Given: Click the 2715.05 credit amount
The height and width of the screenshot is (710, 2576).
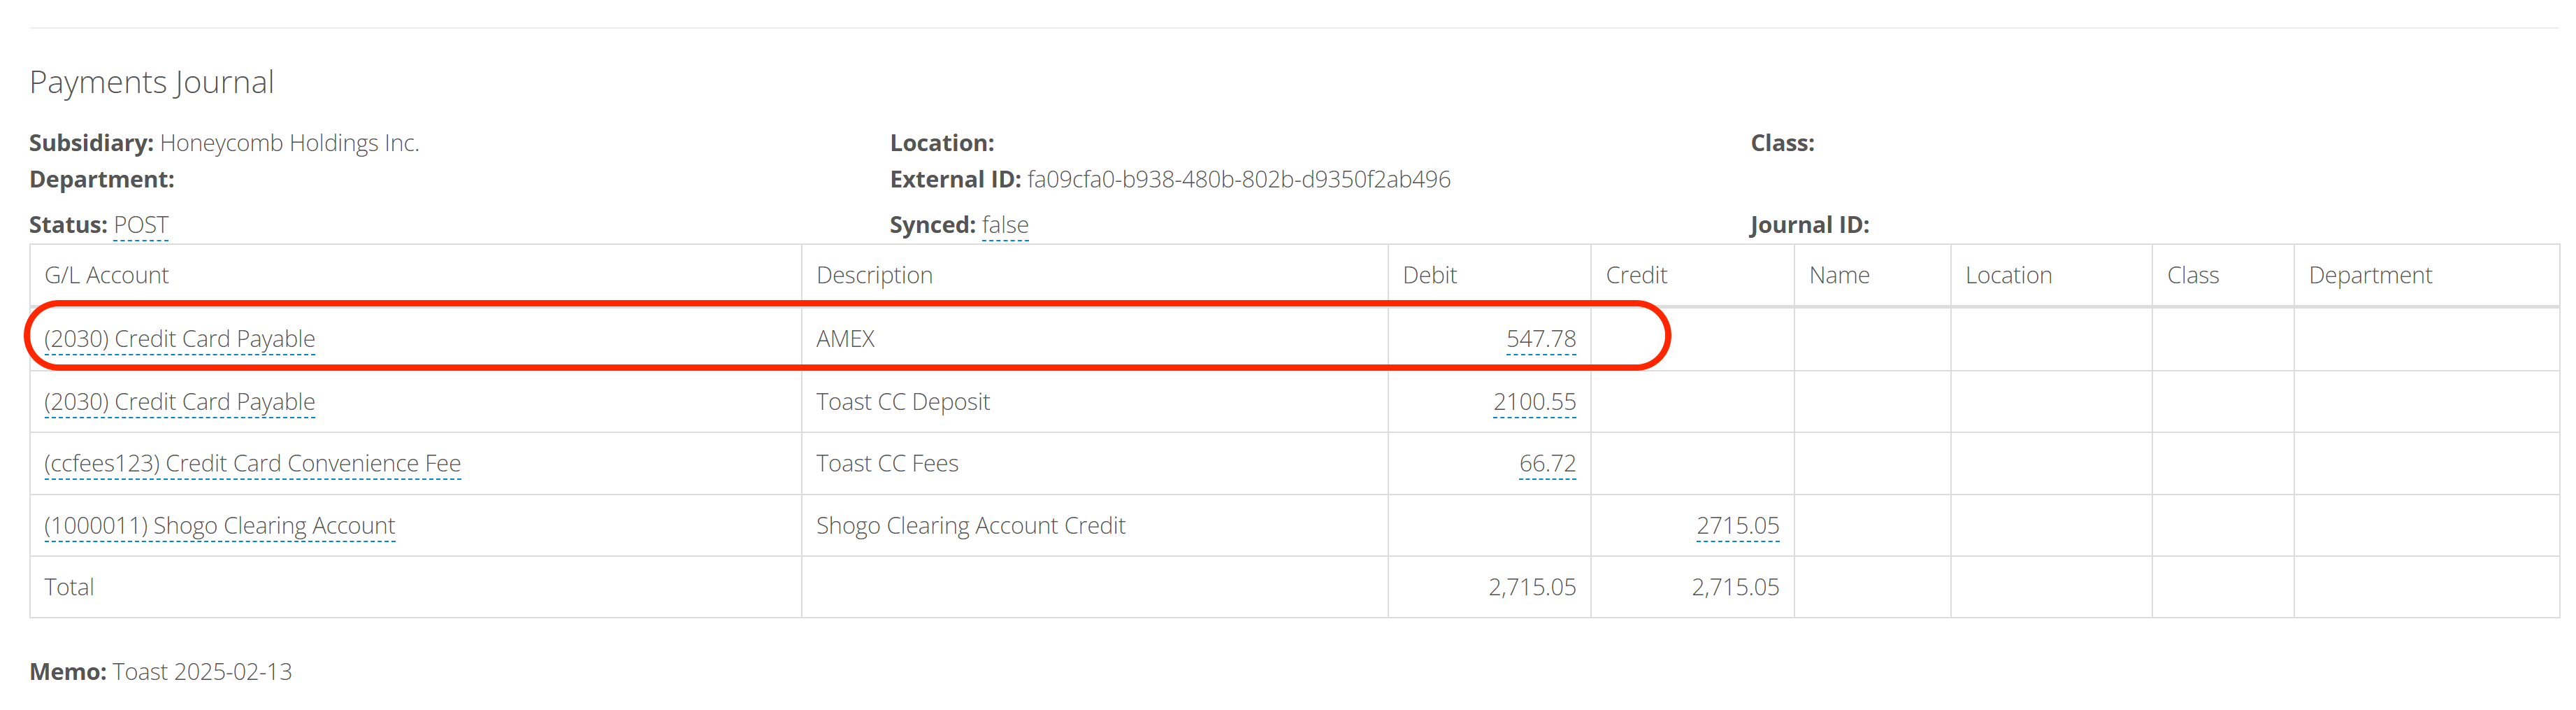Looking at the screenshot, I should coord(1737,526).
